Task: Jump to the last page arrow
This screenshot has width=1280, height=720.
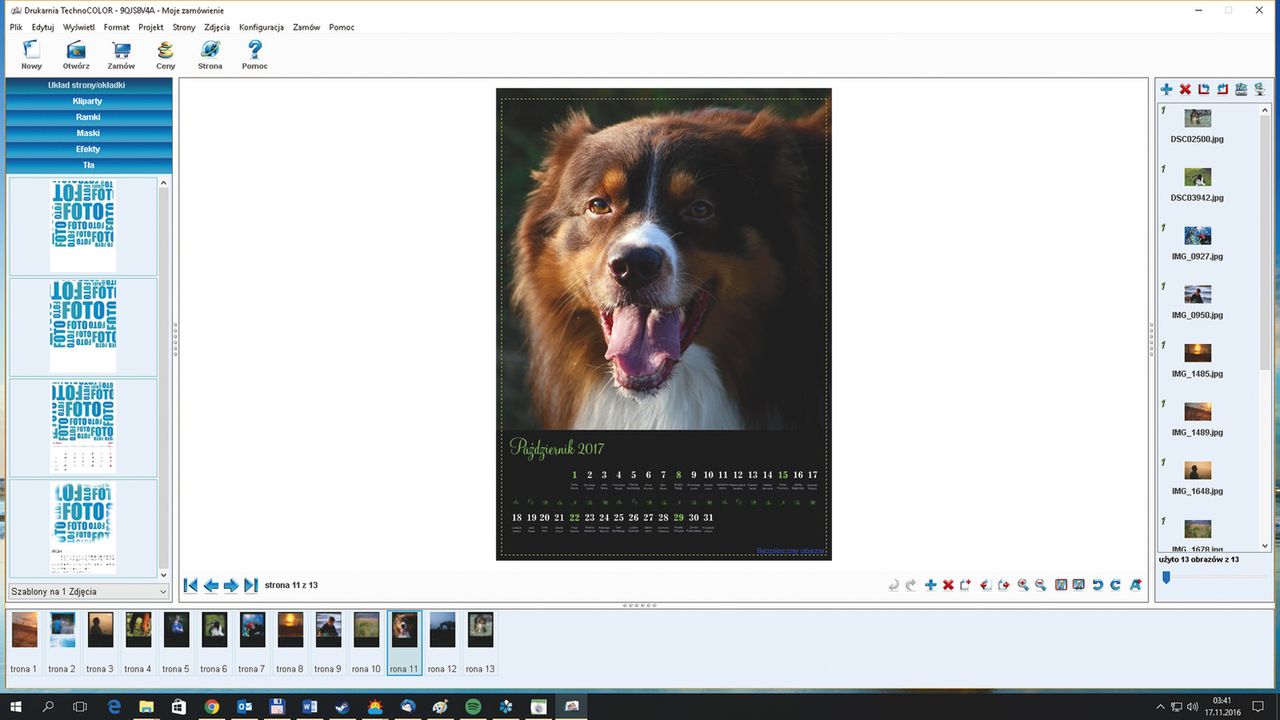Action: pos(251,585)
